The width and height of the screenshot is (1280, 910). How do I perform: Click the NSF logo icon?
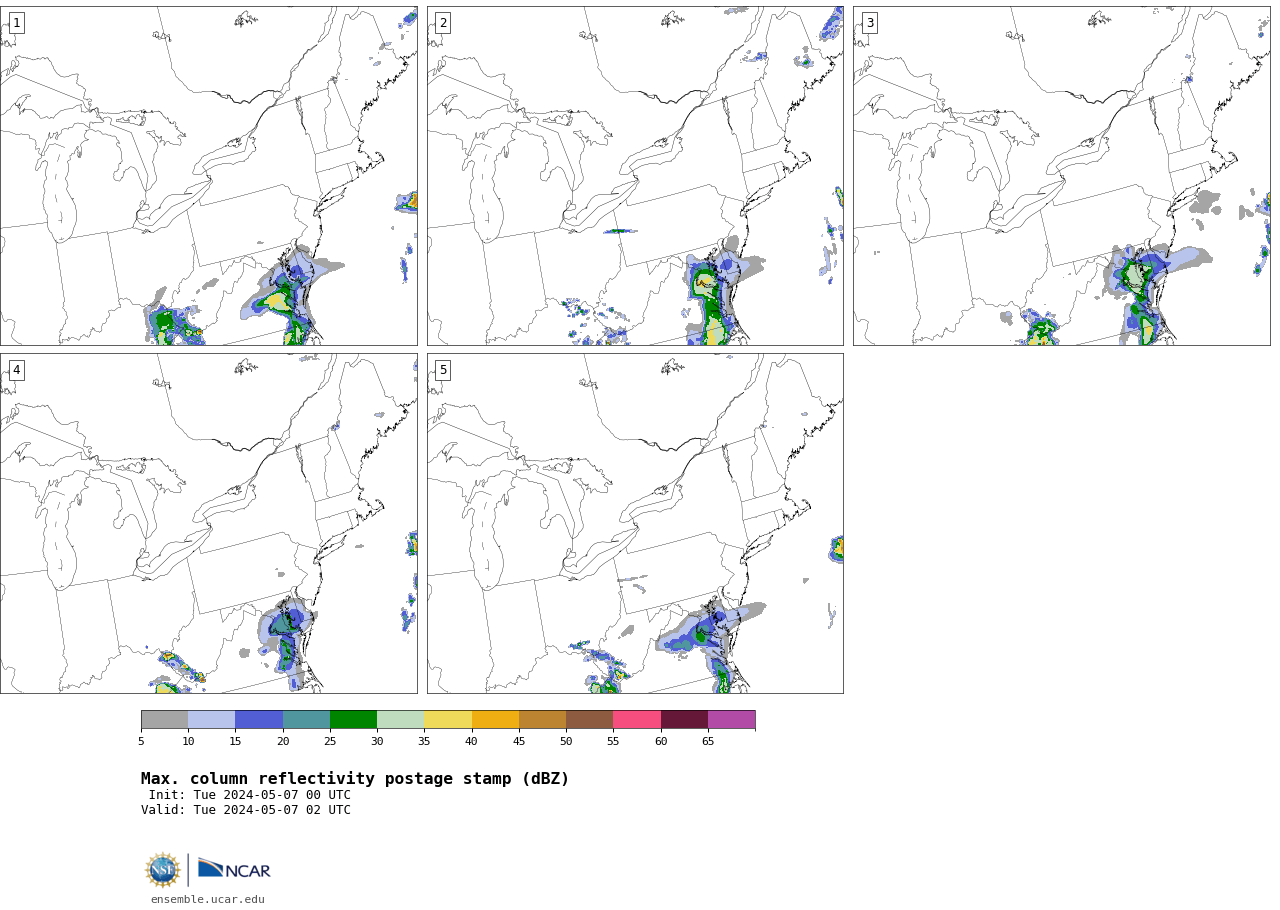pyautogui.click(x=162, y=870)
